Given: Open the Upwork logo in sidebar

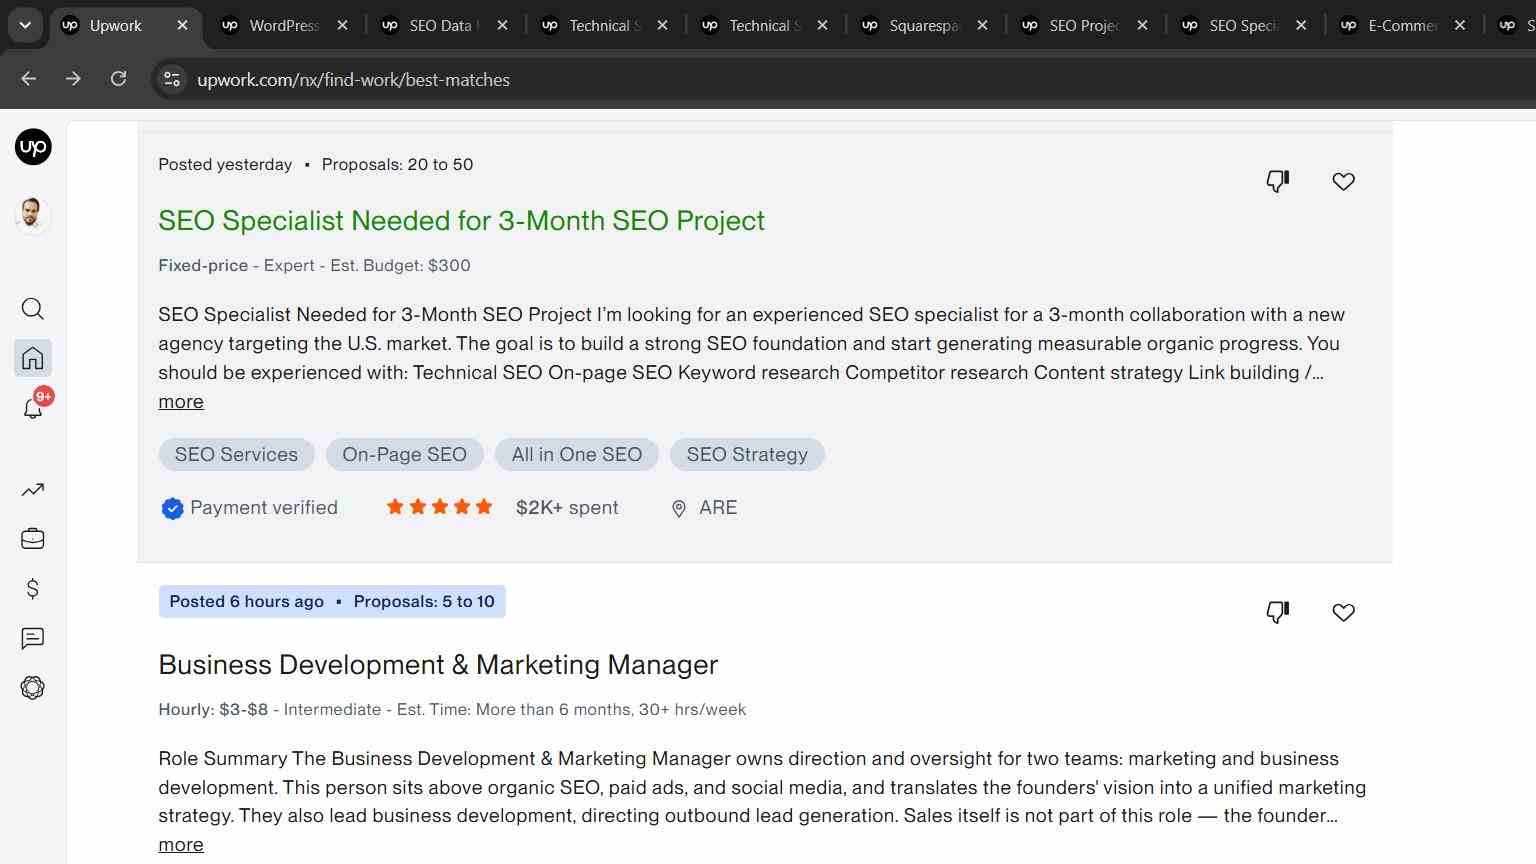Looking at the screenshot, I should (33, 147).
